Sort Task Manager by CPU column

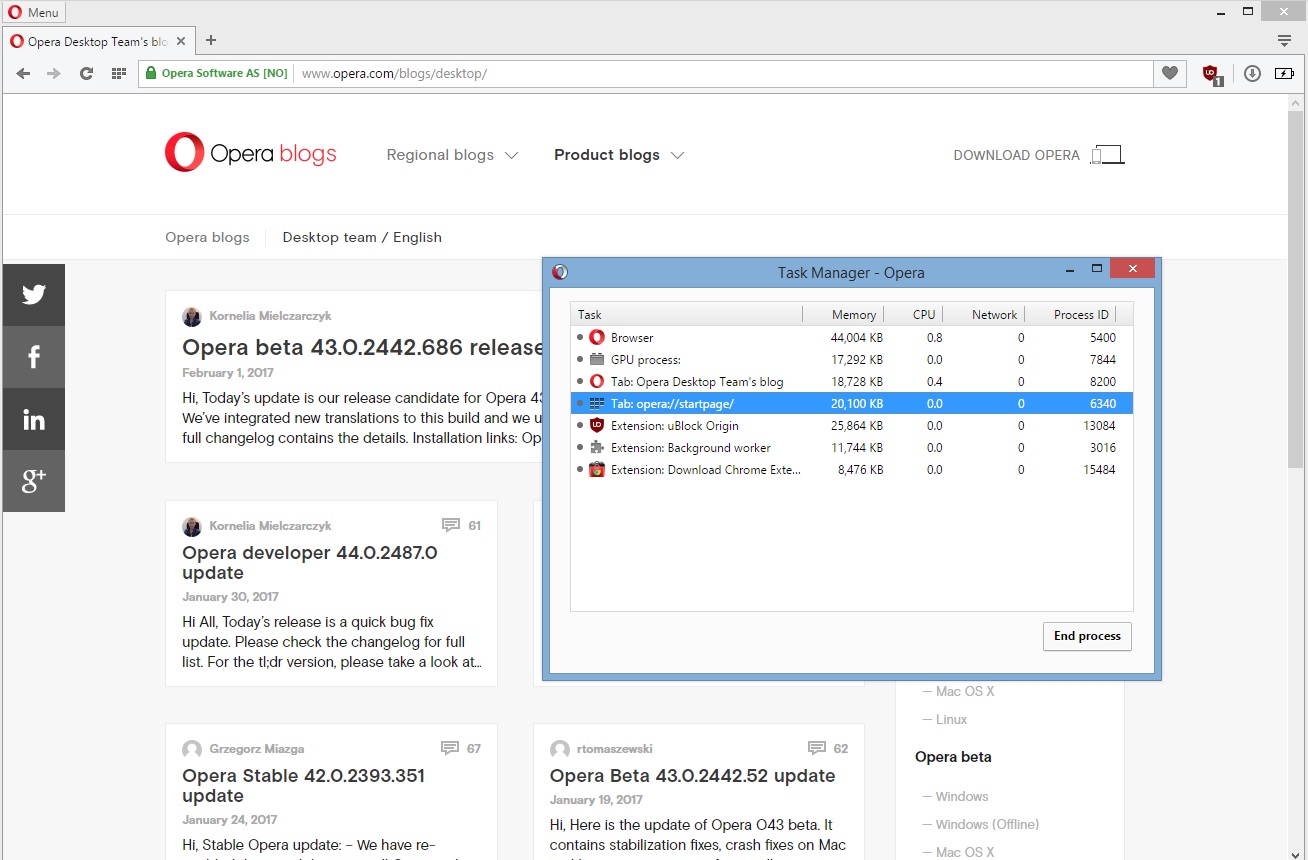[x=914, y=314]
